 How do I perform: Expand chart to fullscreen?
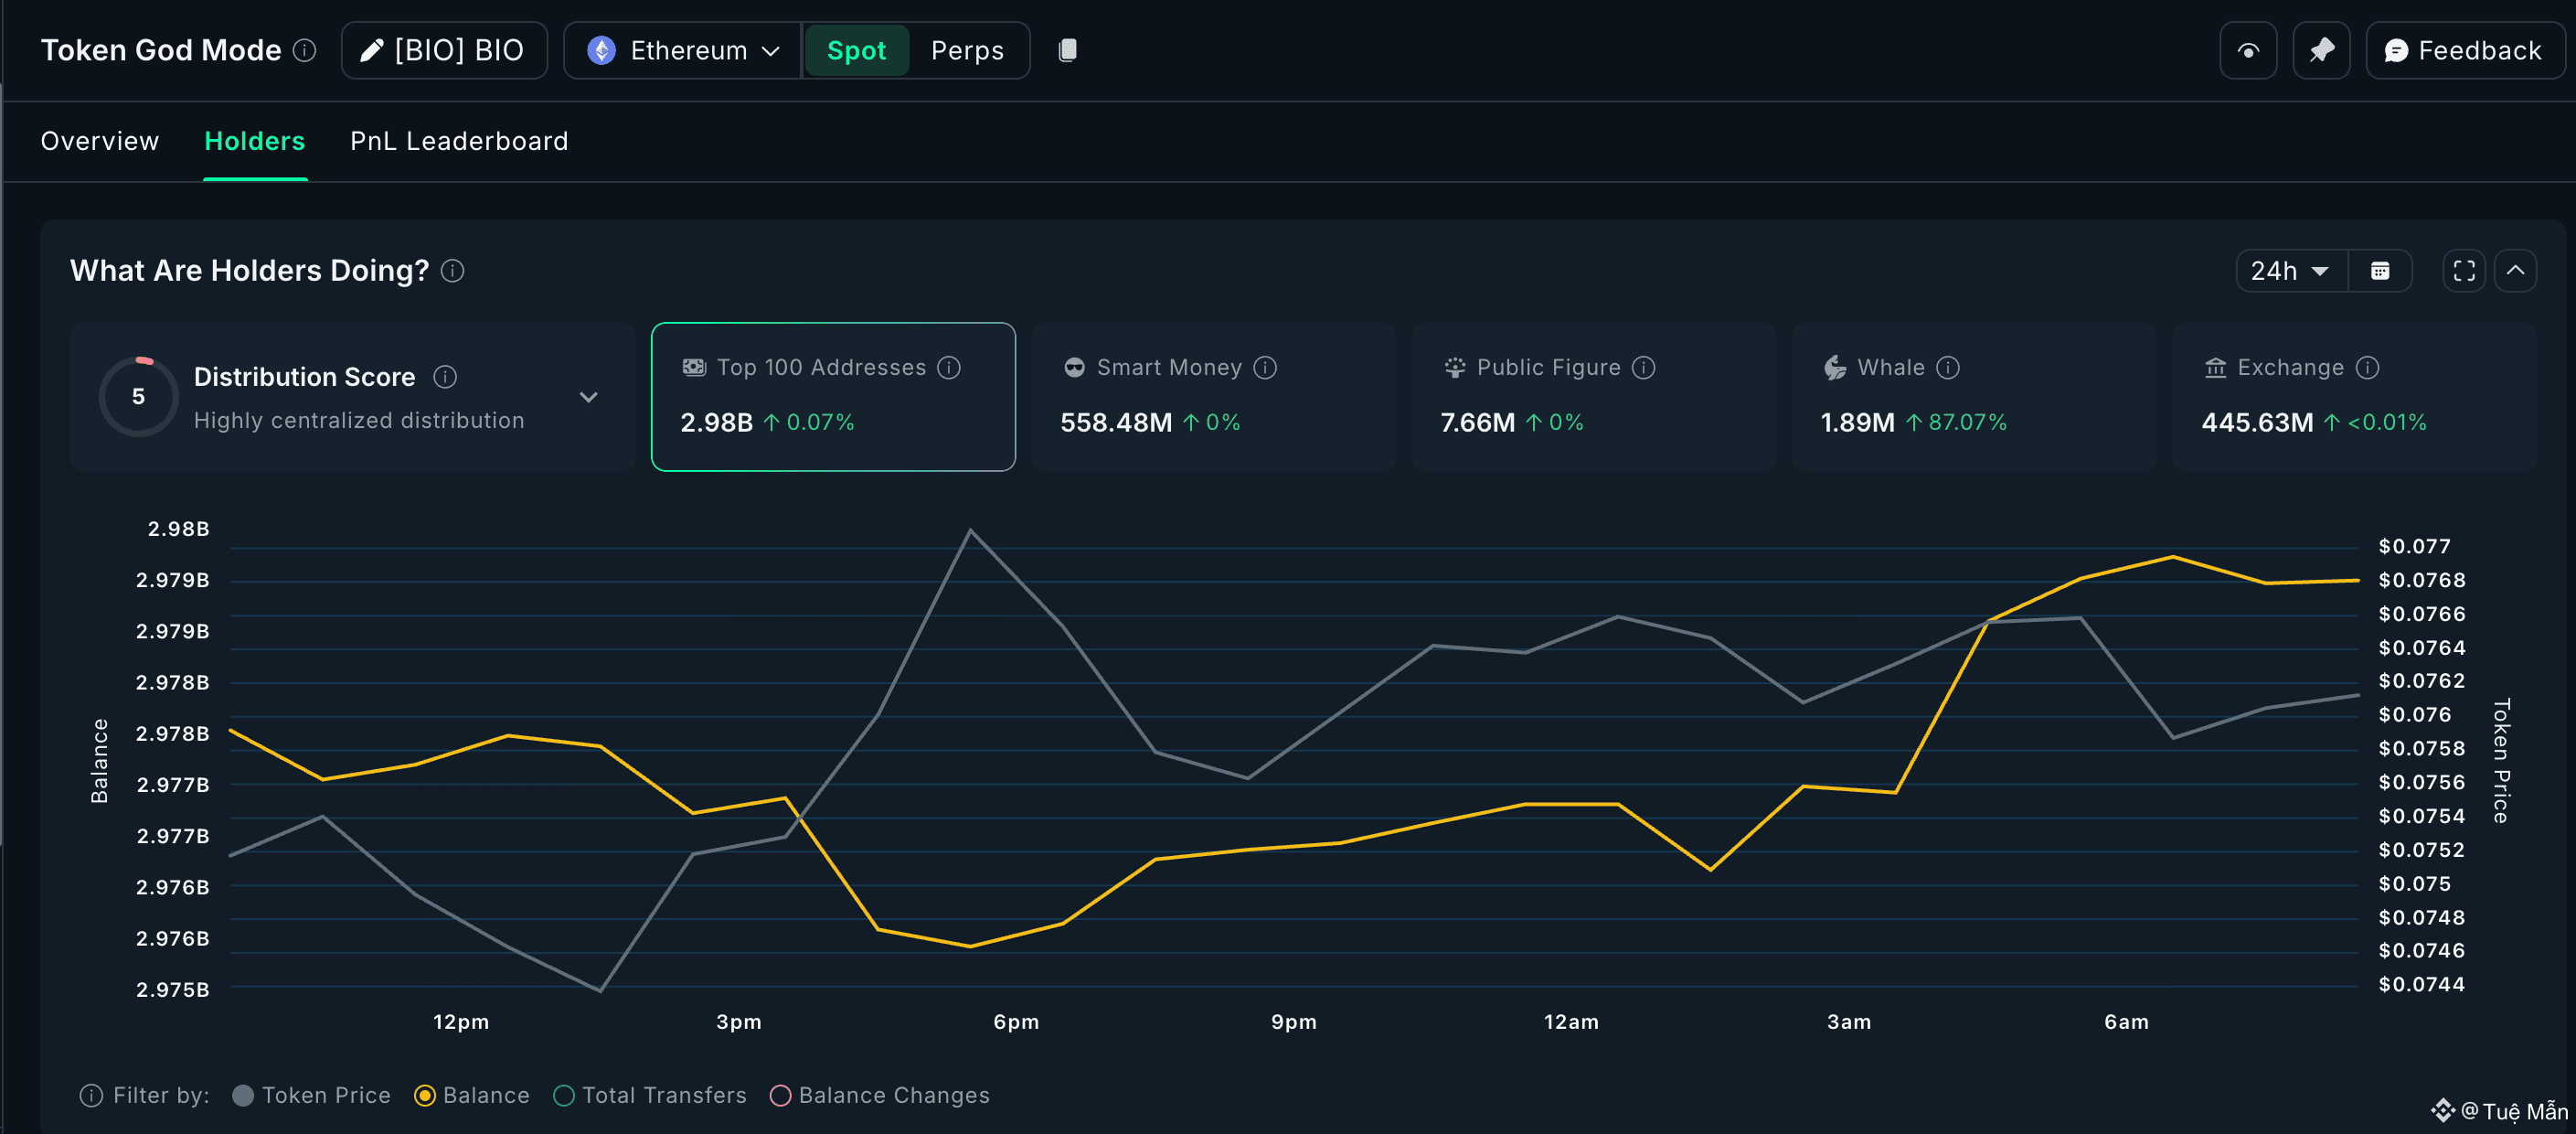pyautogui.click(x=2463, y=271)
